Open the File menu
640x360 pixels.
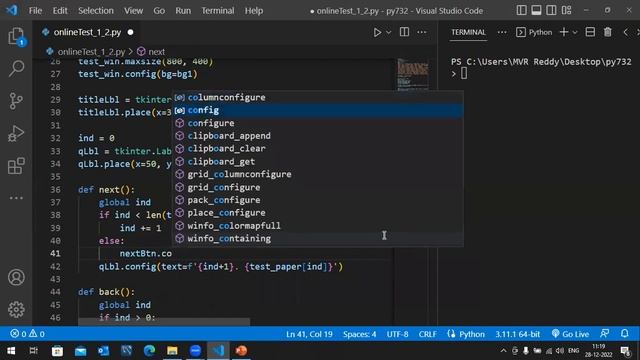pos(35,11)
